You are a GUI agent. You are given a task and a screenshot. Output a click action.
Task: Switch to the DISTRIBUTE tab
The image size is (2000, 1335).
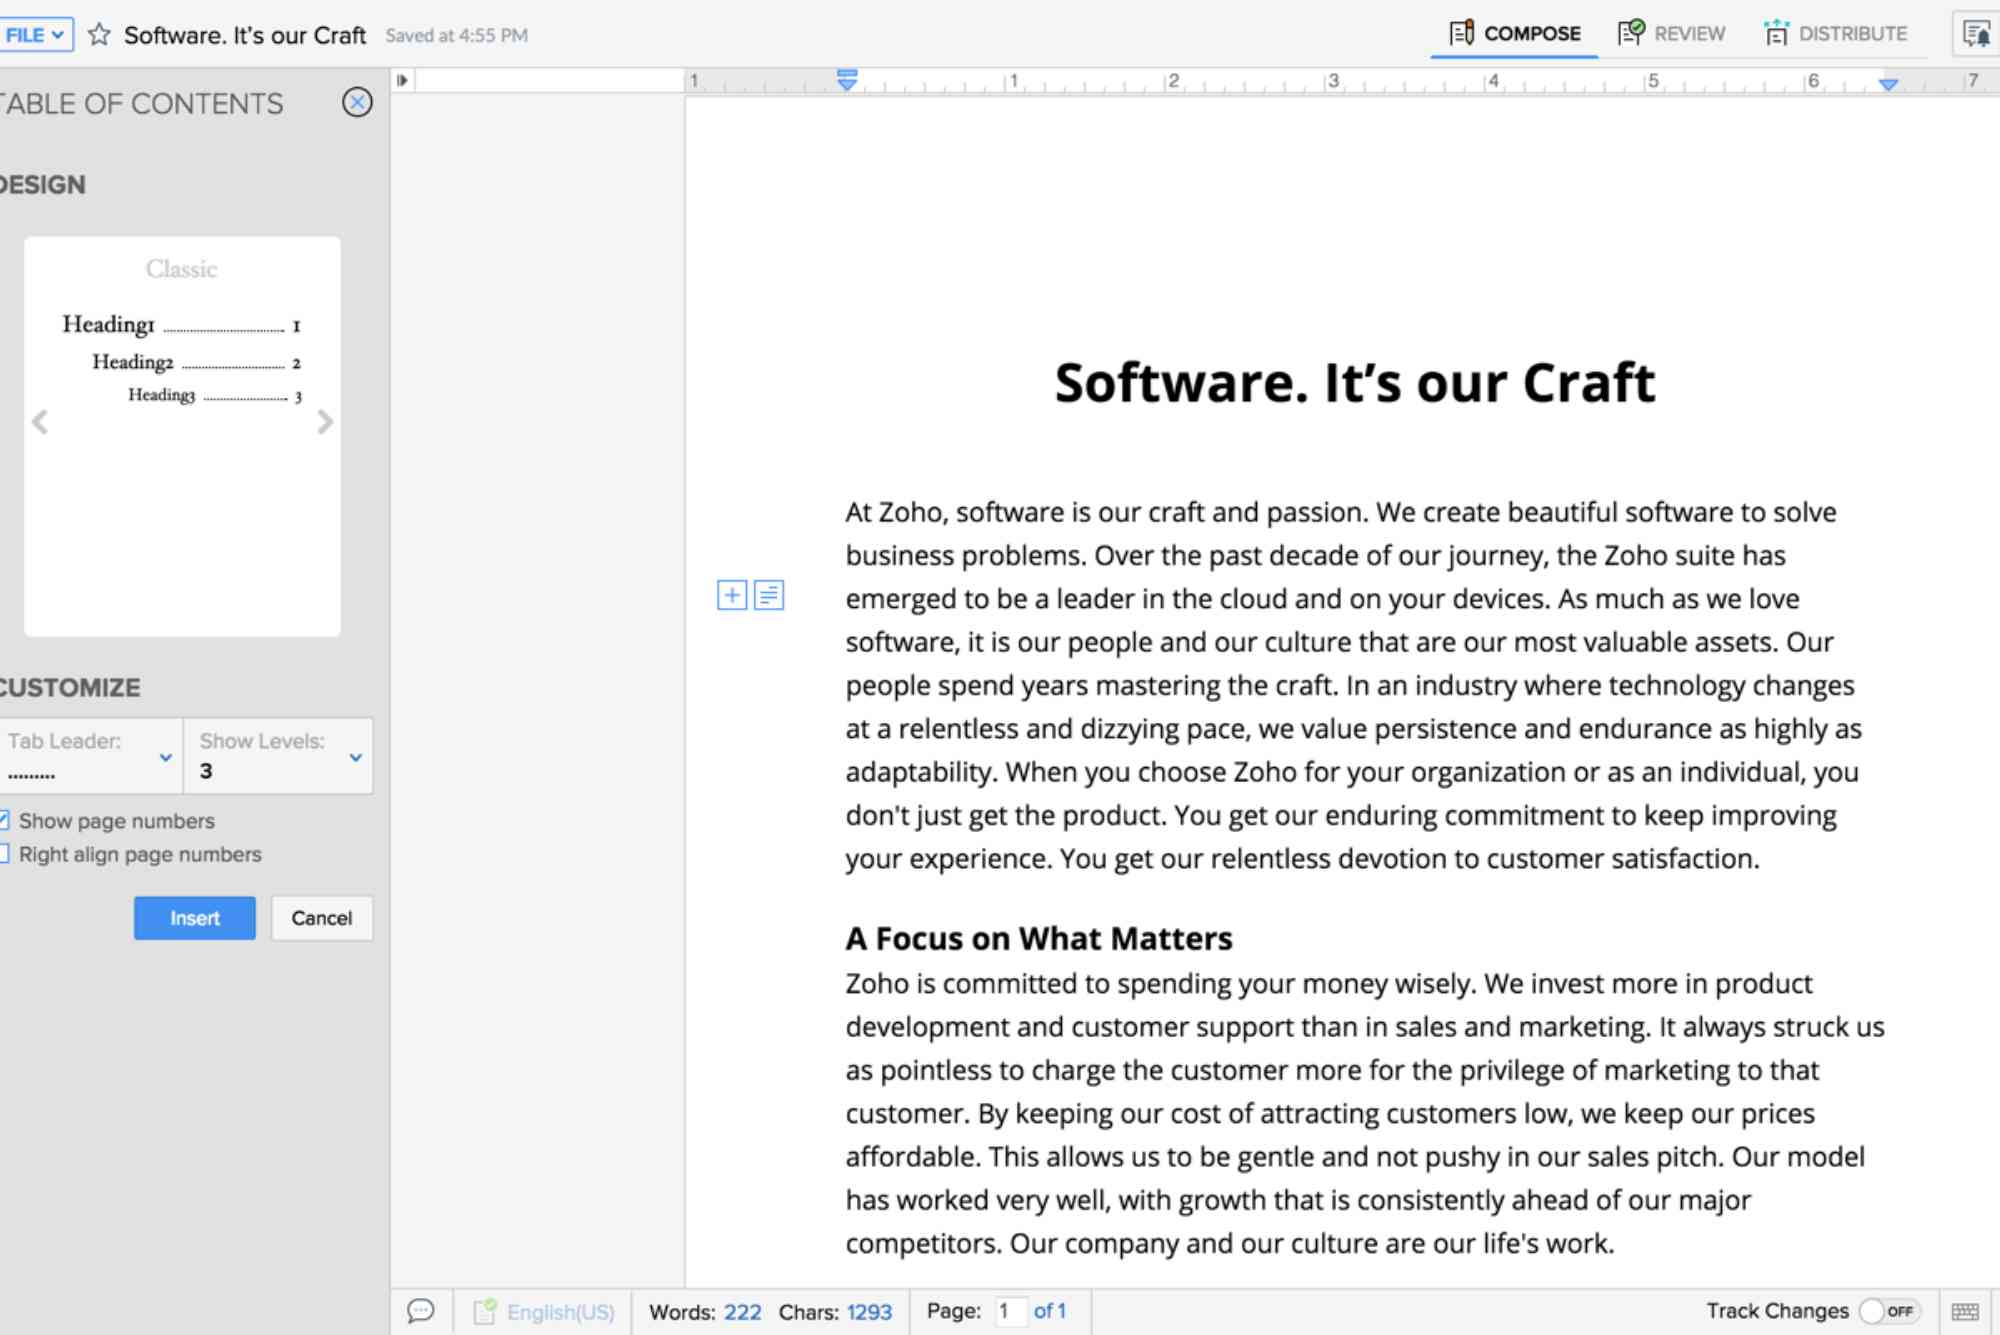(x=1839, y=33)
